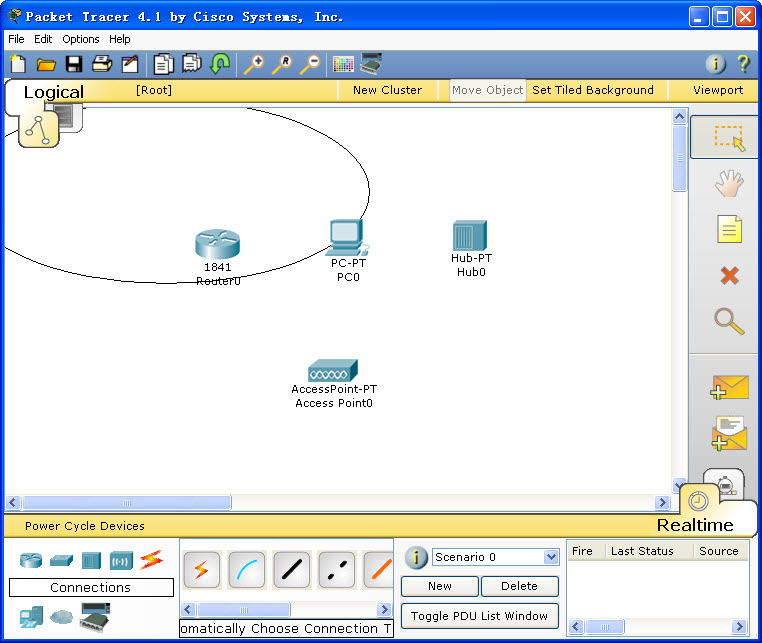Select the AccessPoint-PT device on canvas

[x=333, y=371]
